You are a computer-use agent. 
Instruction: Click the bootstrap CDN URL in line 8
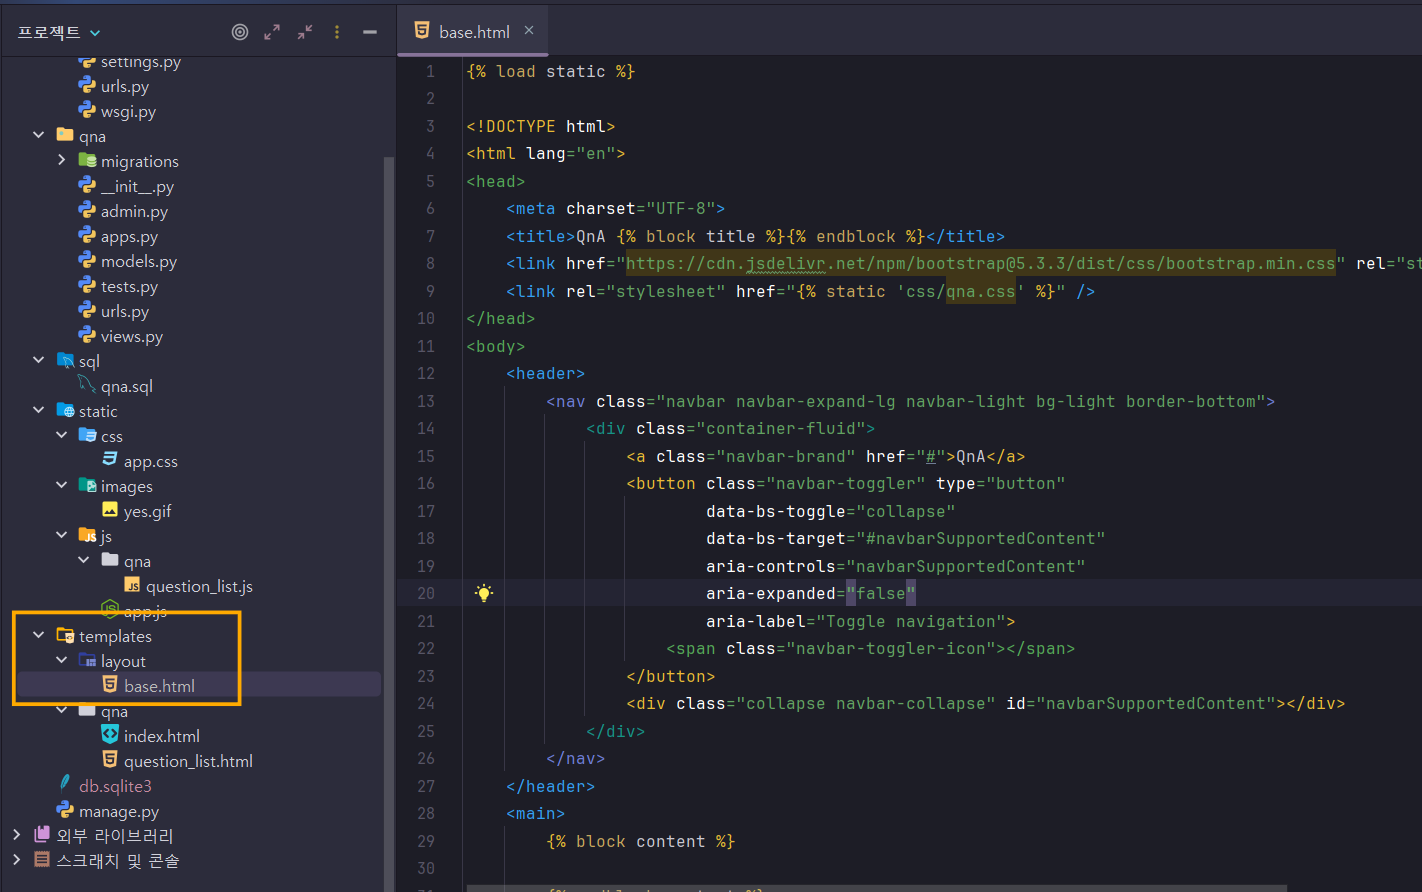coord(980,264)
